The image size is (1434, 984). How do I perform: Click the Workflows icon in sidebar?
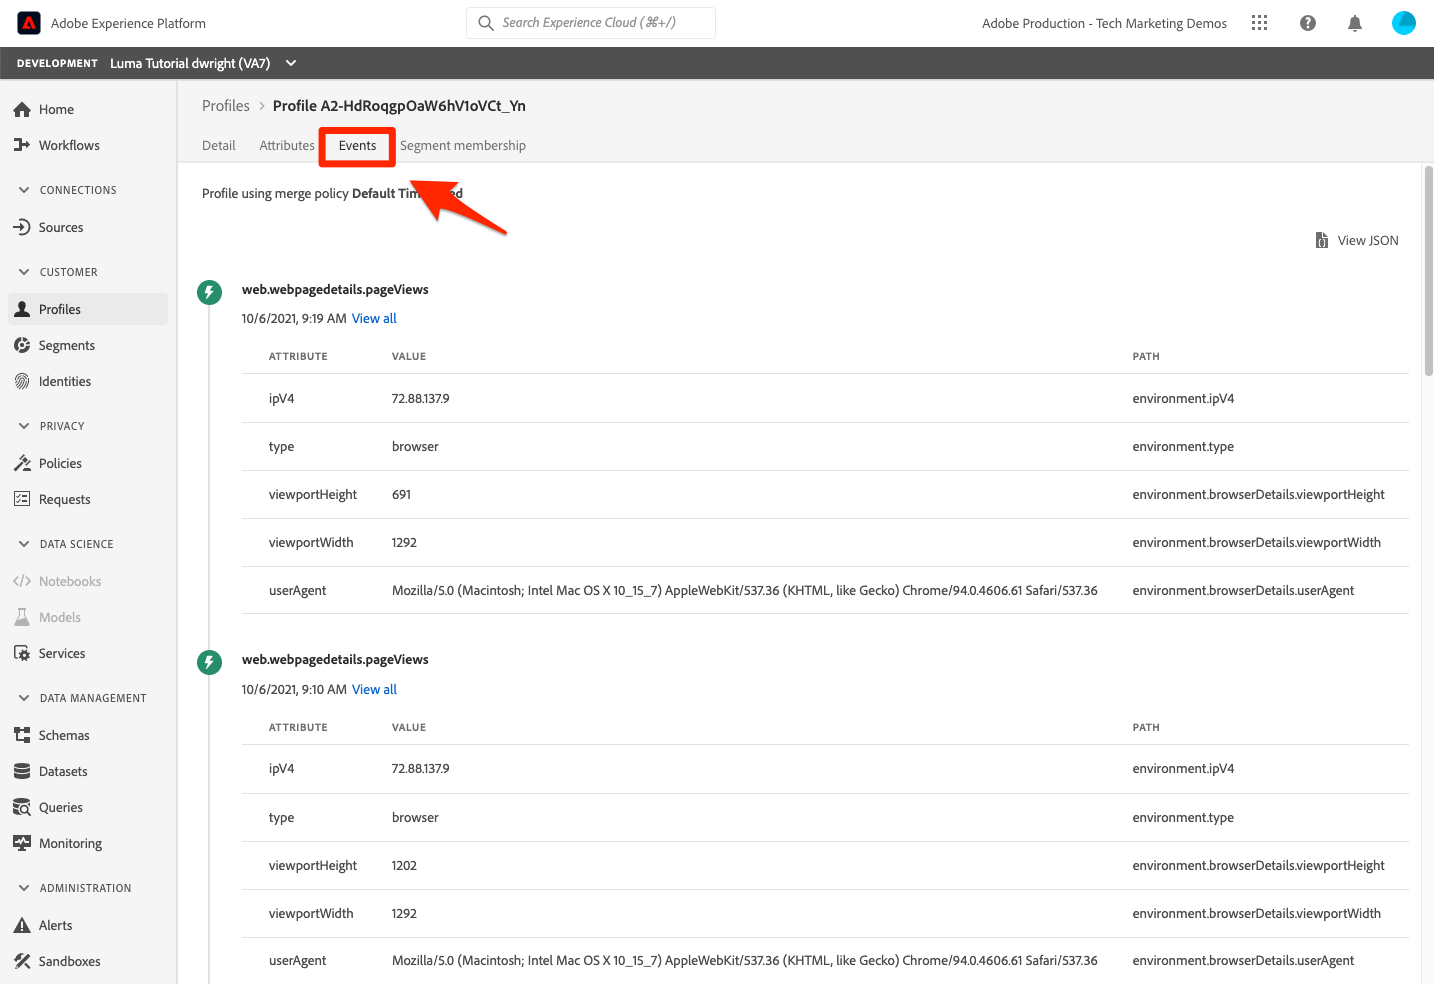pyautogui.click(x=22, y=145)
